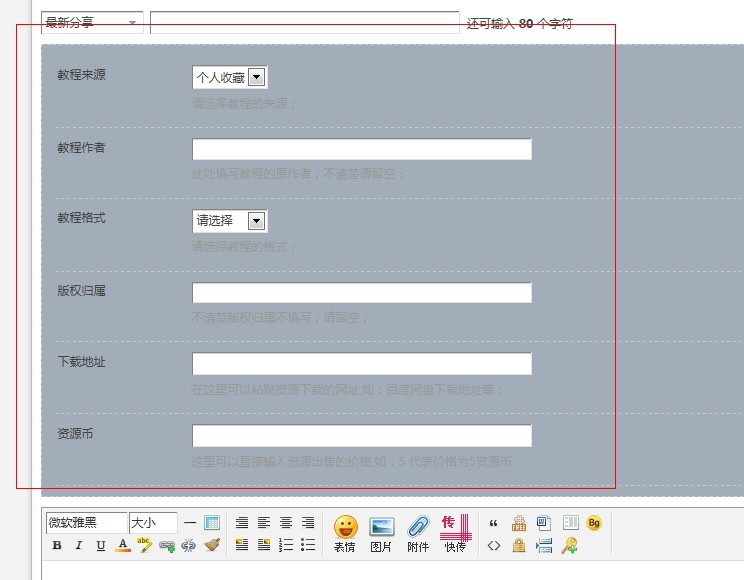Float image to the left
The image size is (744, 580).
[242, 545]
